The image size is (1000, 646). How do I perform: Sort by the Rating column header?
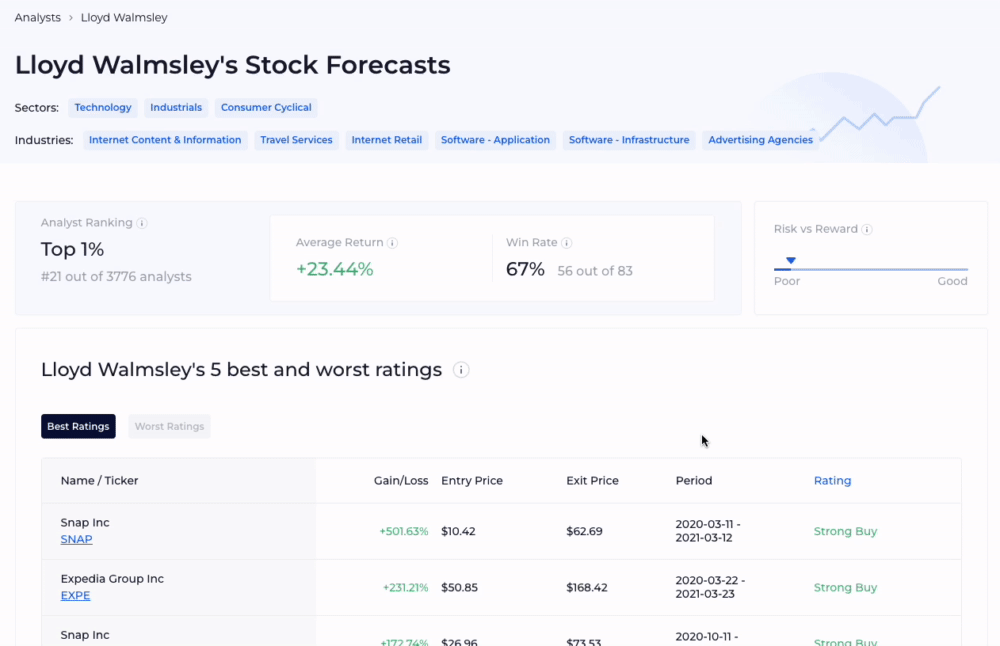pos(832,481)
